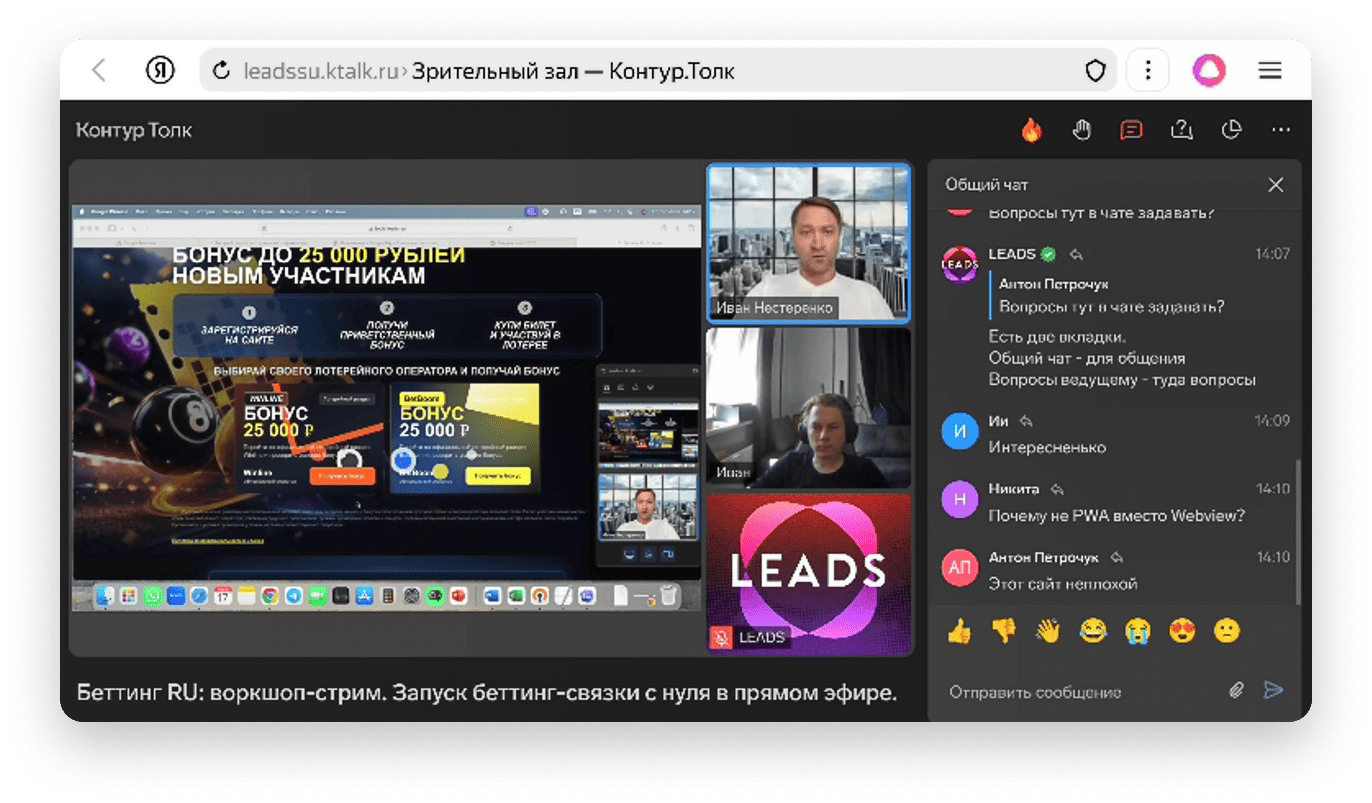Viewport: 1372px width, 803px height.
Task: Click the Общий чат heading
Action: click(986, 185)
